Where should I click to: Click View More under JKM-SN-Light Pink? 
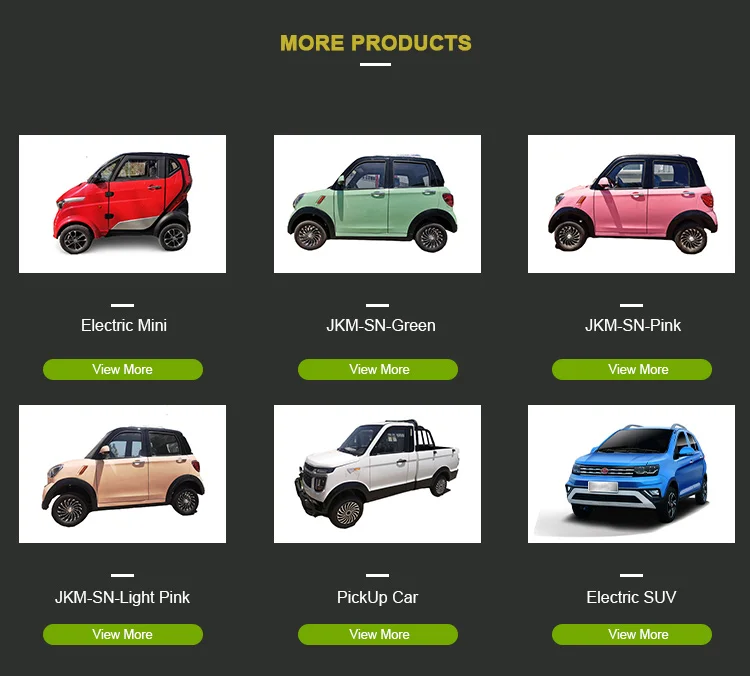tap(123, 634)
